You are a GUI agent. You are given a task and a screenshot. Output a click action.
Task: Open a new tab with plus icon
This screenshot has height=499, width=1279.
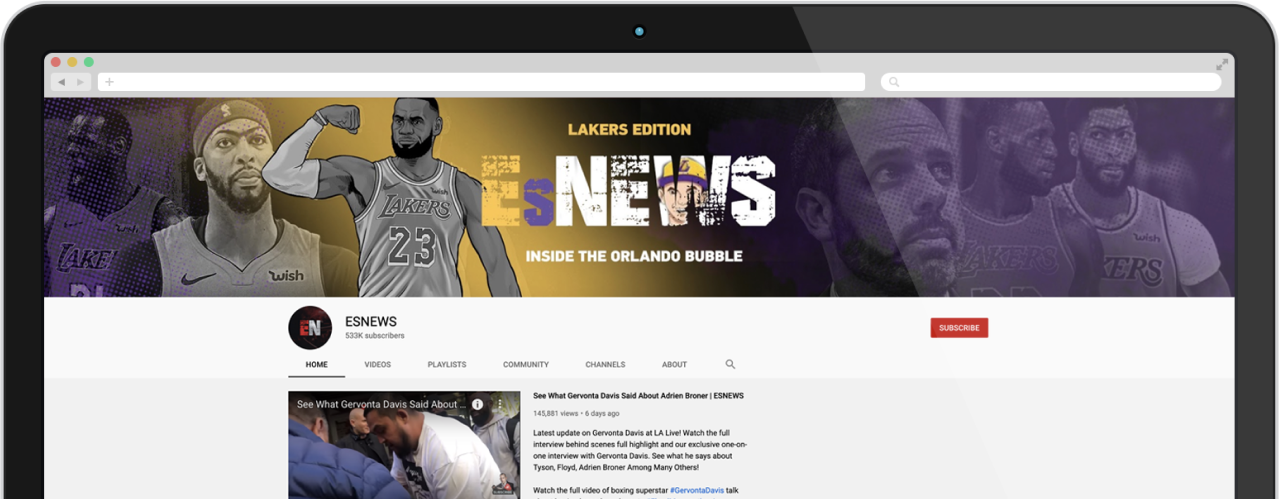109,82
